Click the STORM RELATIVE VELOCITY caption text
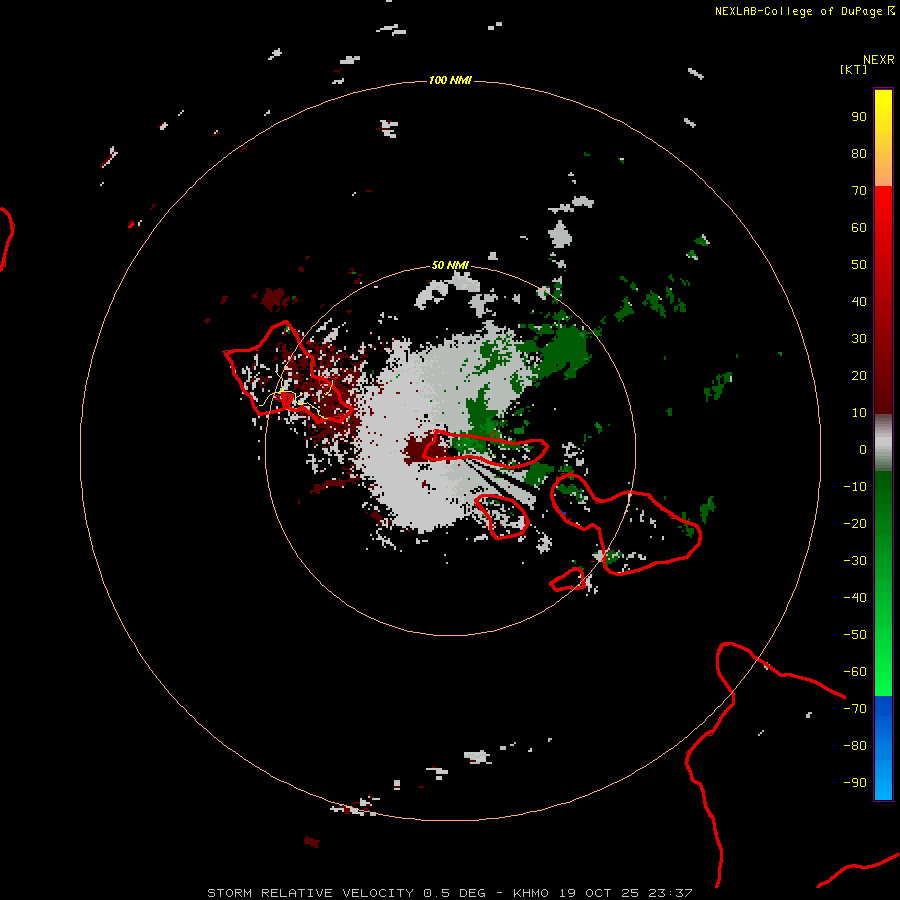Screen dimensions: 900x900 (x=311, y=893)
